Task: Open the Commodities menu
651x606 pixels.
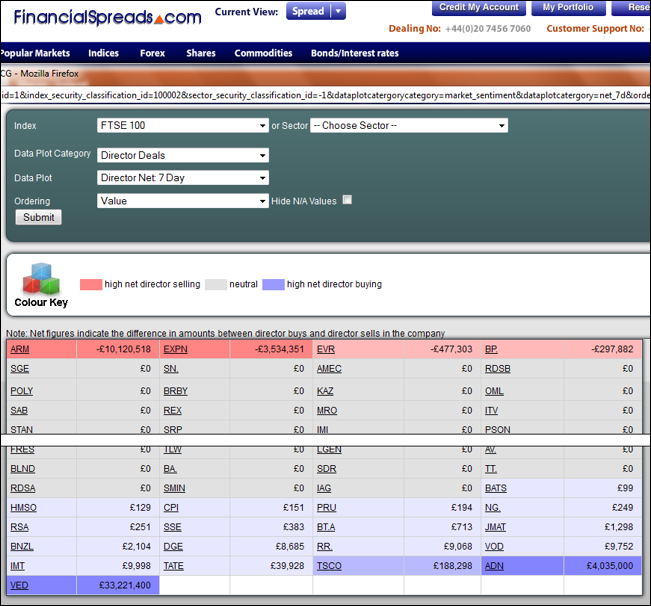Action: pos(263,53)
